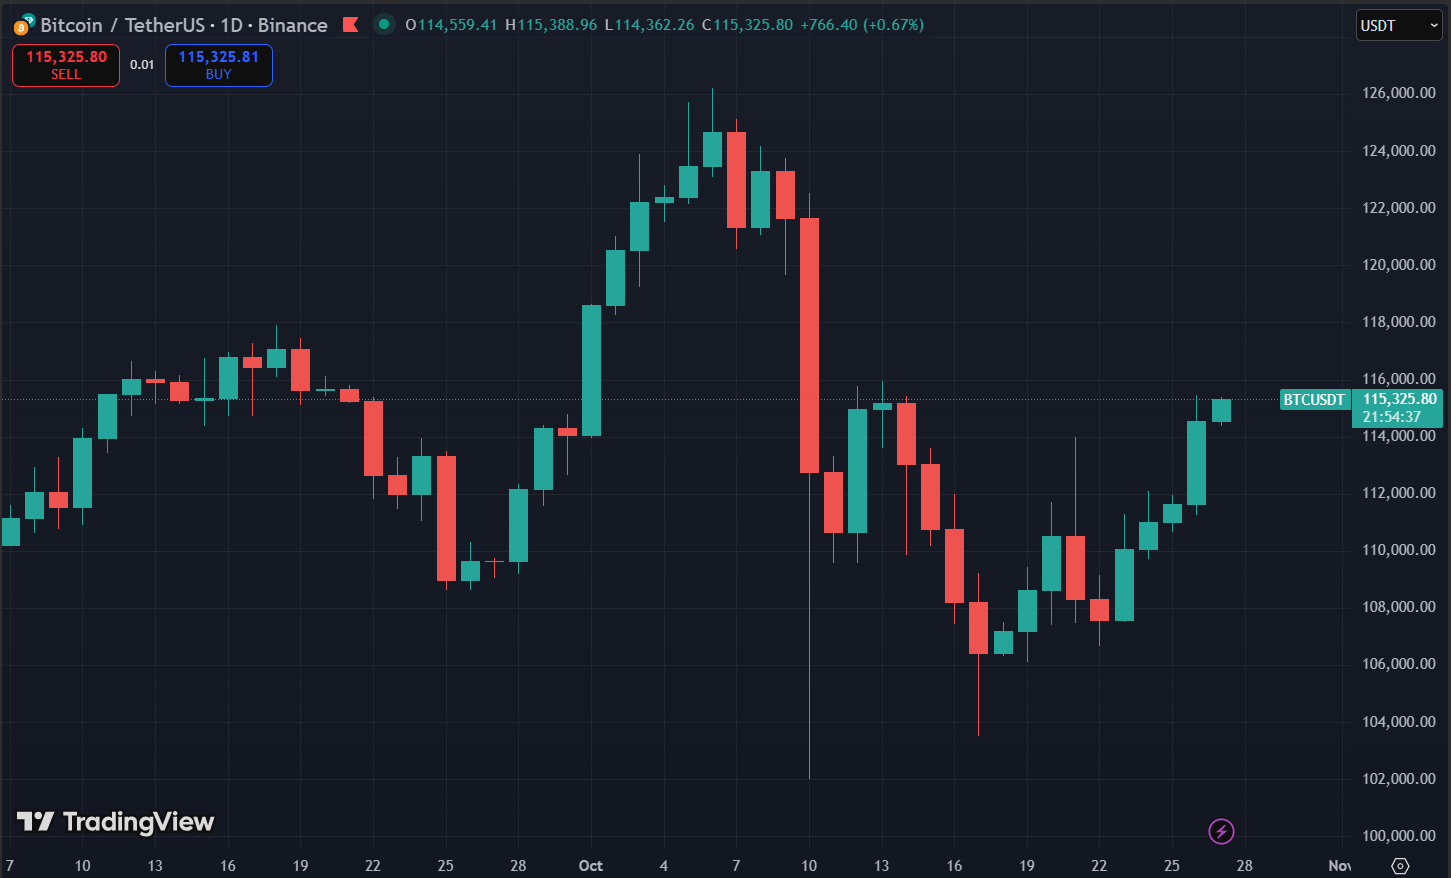This screenshot has height=878, width=1451.
Task: Click the countdown timer under the price label
Action: click(1392, 416)
